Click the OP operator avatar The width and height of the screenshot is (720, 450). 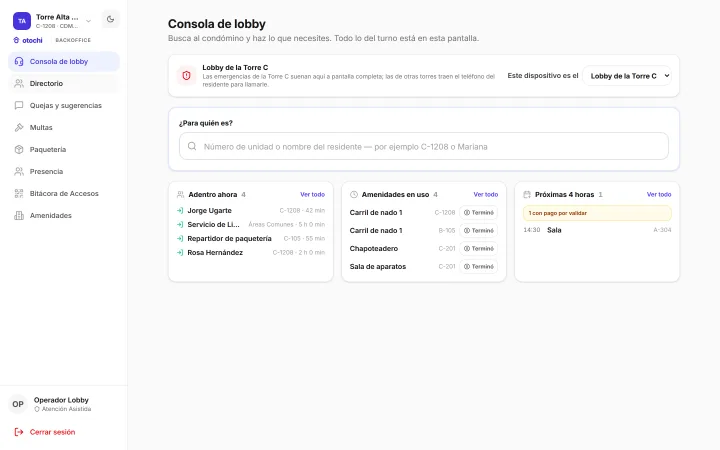tap(18, 404)
